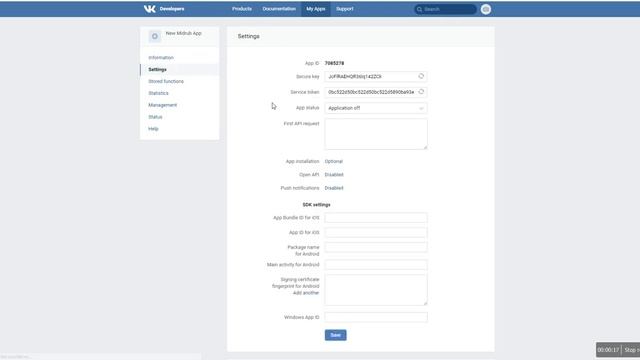Open the App status dropdown
640x360 pixels.
tap(376, 108)
